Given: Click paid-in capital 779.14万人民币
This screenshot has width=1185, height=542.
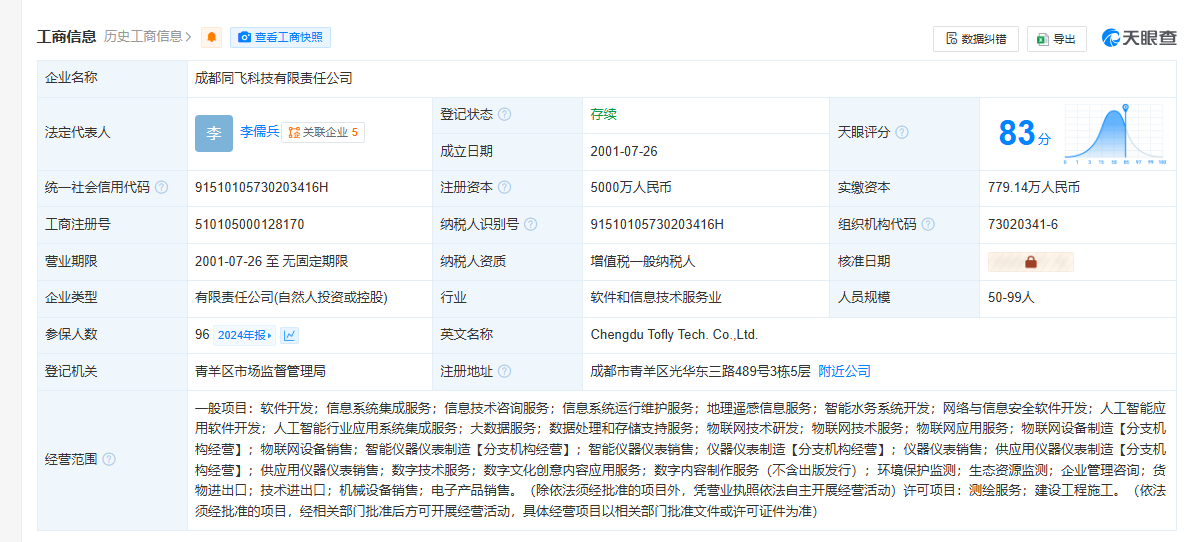Looking at the screenshot, I should tap(1034, 187).
